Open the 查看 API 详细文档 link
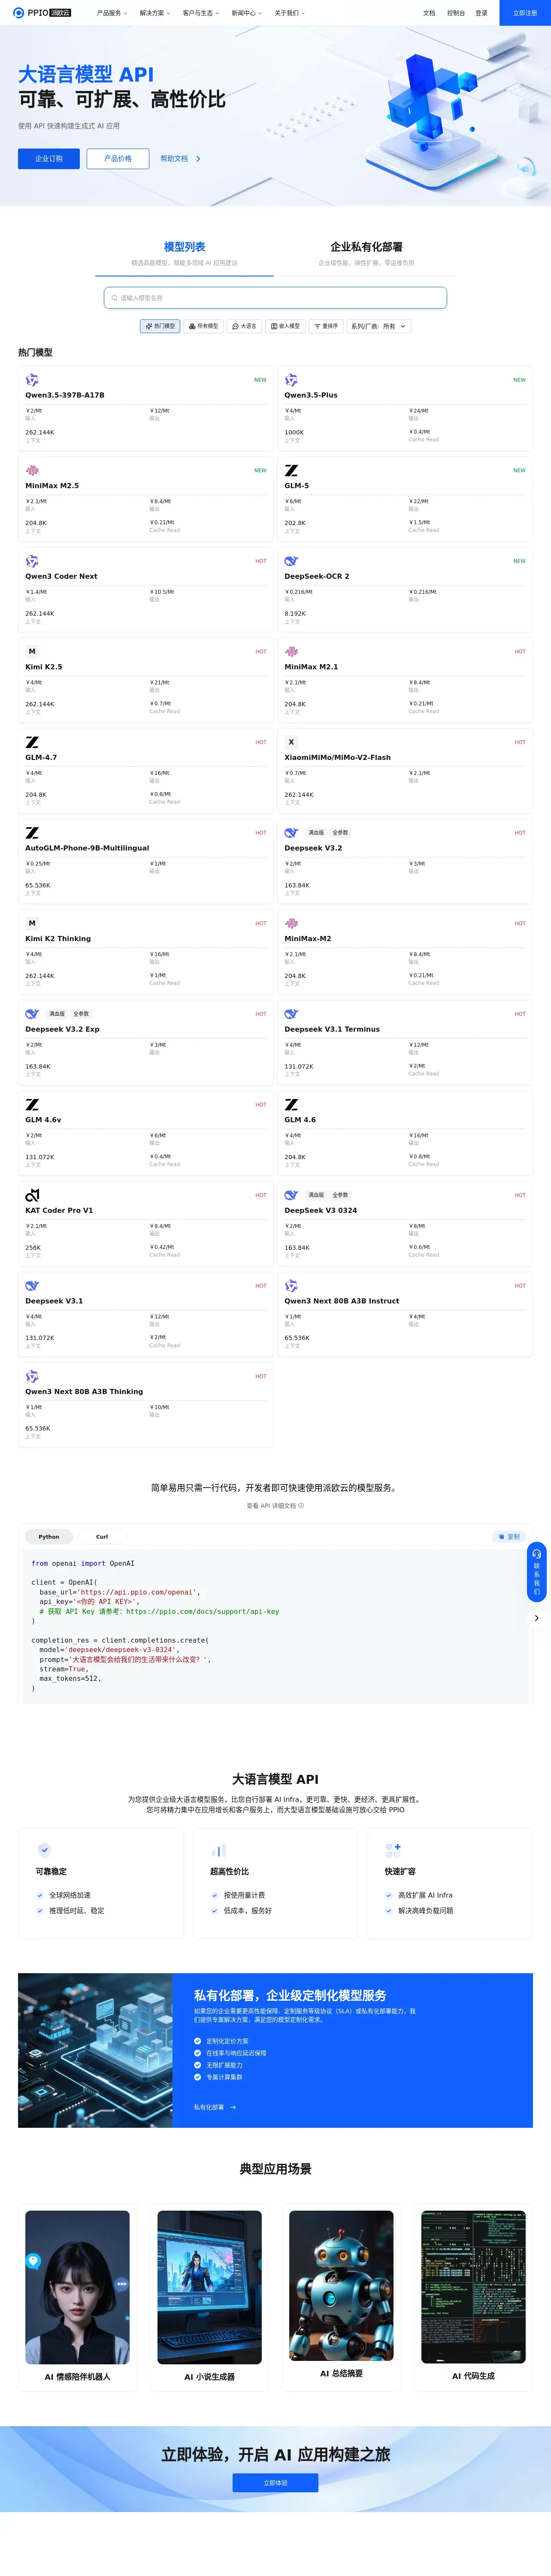Viewport: 551px width, 2576px height. click(275, 1505)
